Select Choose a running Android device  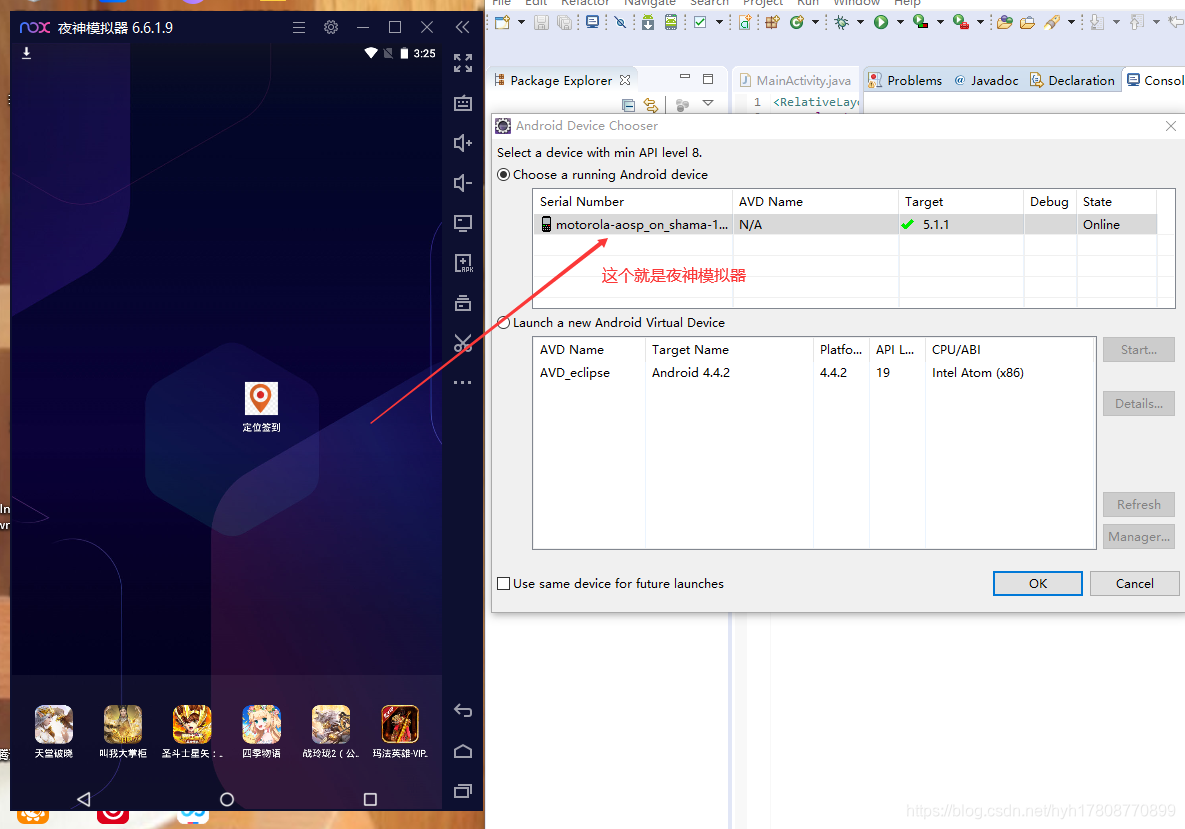[x=503, y=175]
